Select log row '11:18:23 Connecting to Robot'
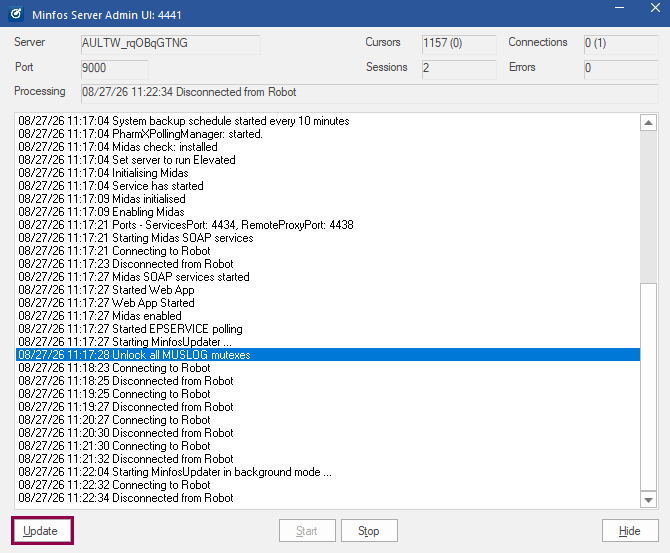Image resolution: width=670 pixels, height=553 pixels. (x=328, y=368)
